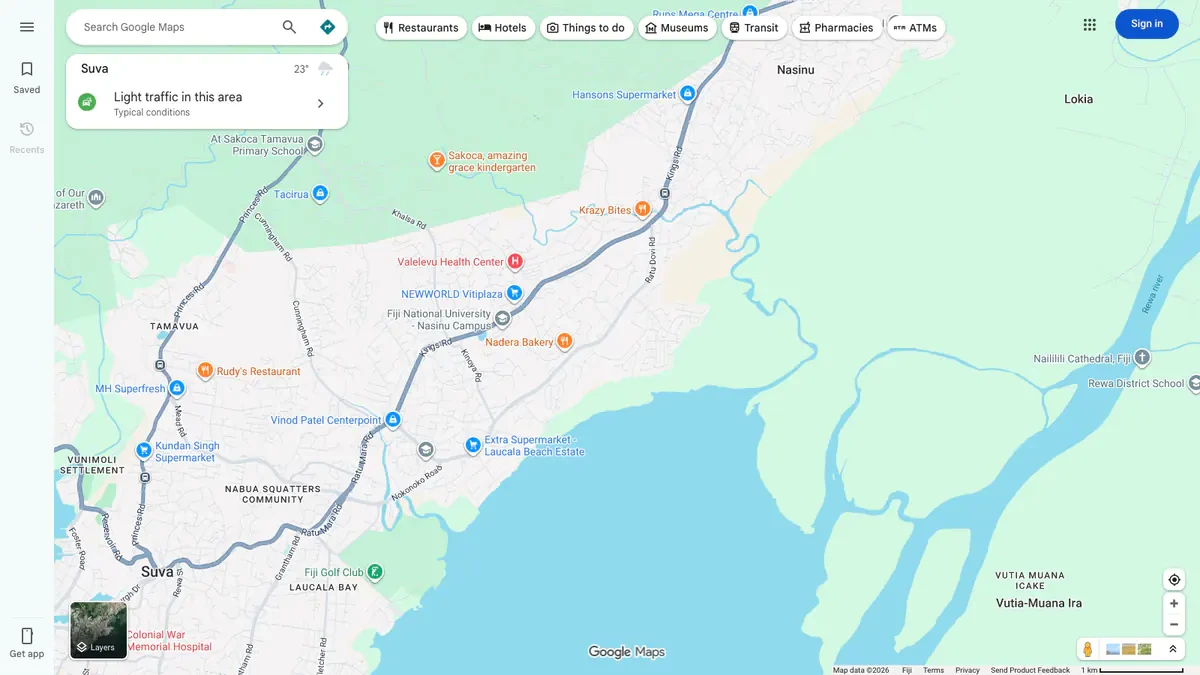Click the TAMAVUA area label

[174, 327]
